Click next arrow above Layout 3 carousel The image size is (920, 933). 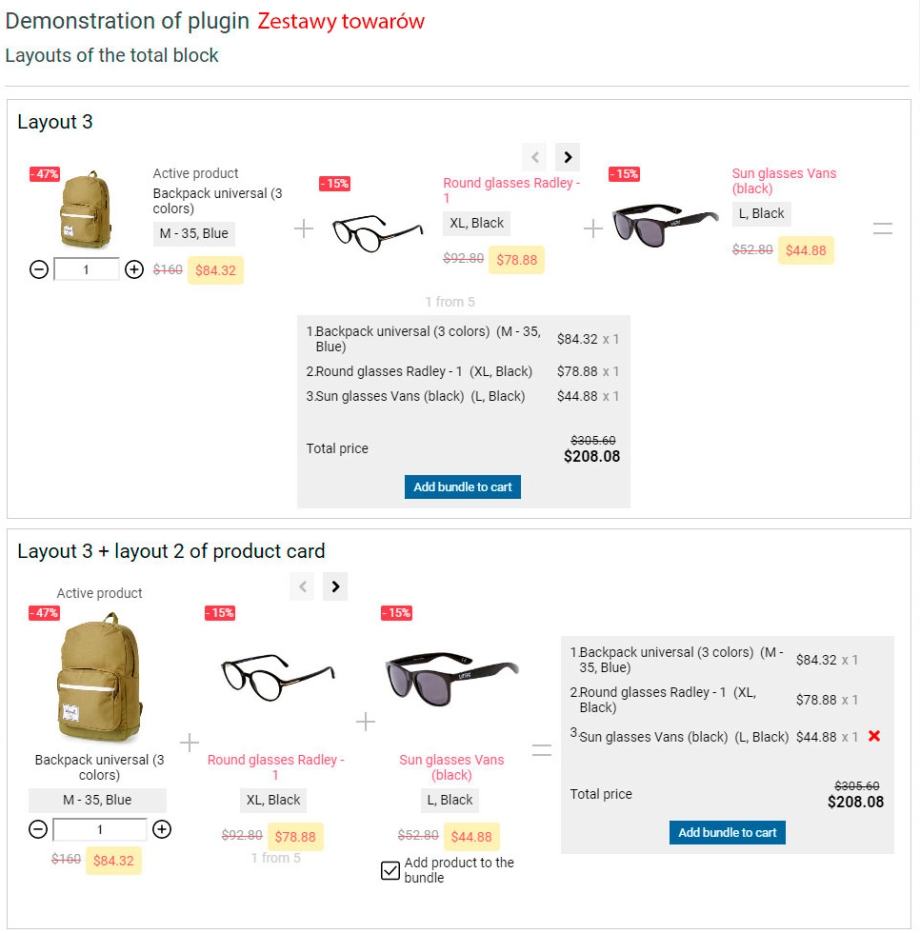[x=567, y=157]
